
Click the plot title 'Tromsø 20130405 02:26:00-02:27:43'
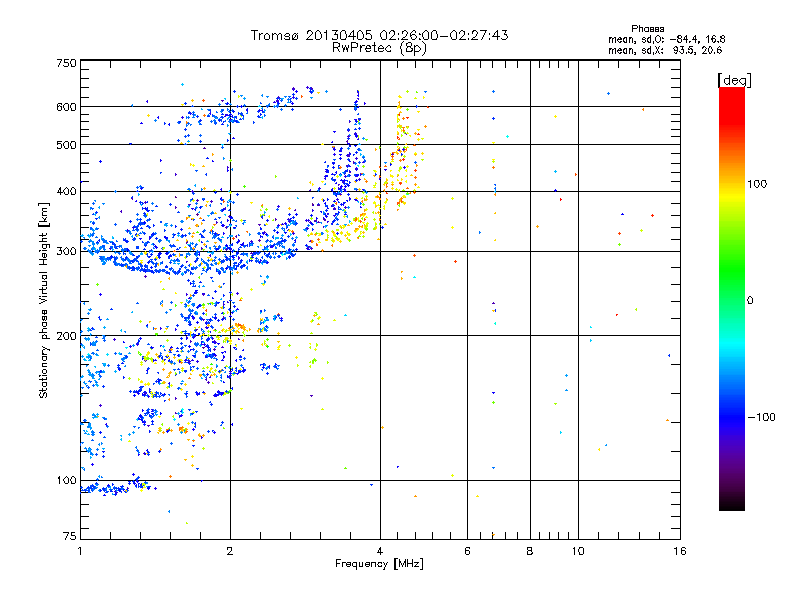379,35
